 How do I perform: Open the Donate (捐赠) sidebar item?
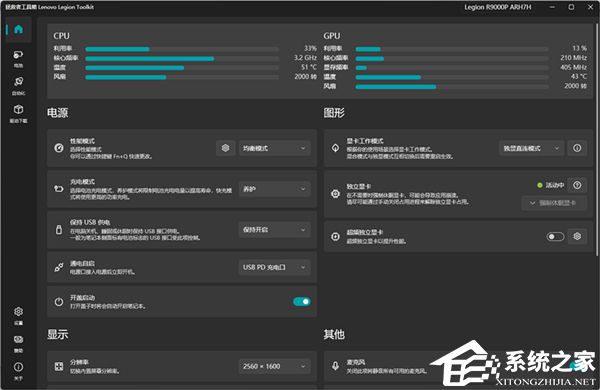click(x=18, y=343)
